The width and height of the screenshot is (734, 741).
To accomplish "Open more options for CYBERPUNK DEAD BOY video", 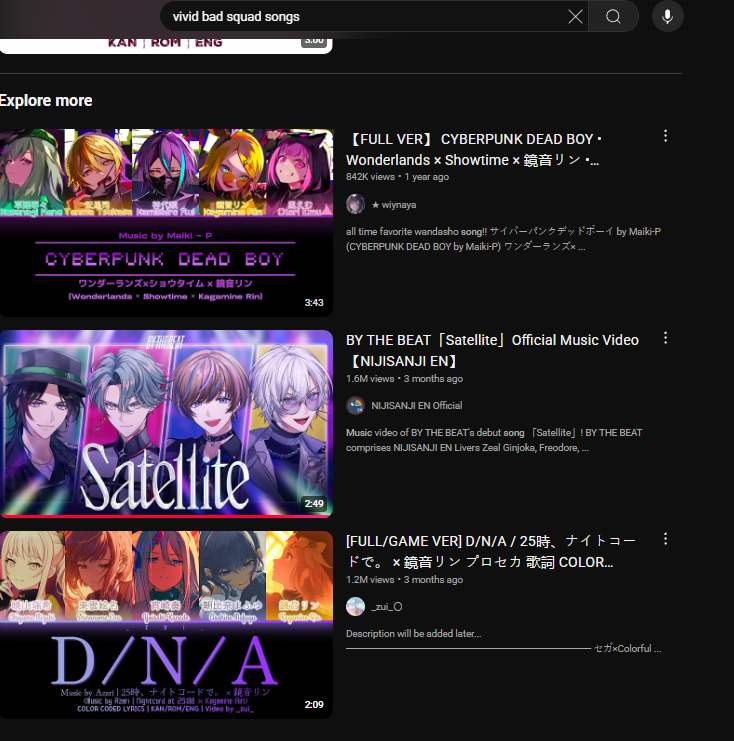I will click(665, 136).
